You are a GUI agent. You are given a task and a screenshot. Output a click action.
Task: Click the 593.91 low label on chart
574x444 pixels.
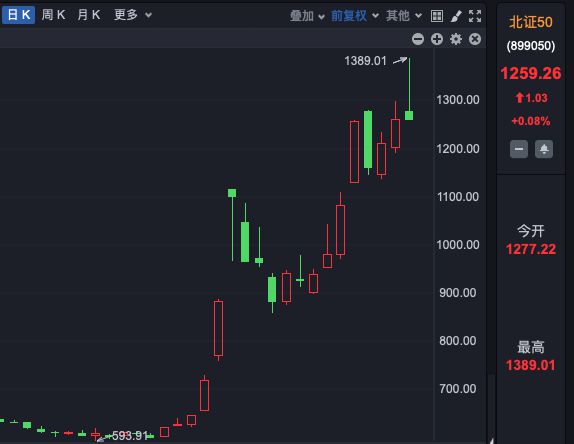click(x=130, y=436)
